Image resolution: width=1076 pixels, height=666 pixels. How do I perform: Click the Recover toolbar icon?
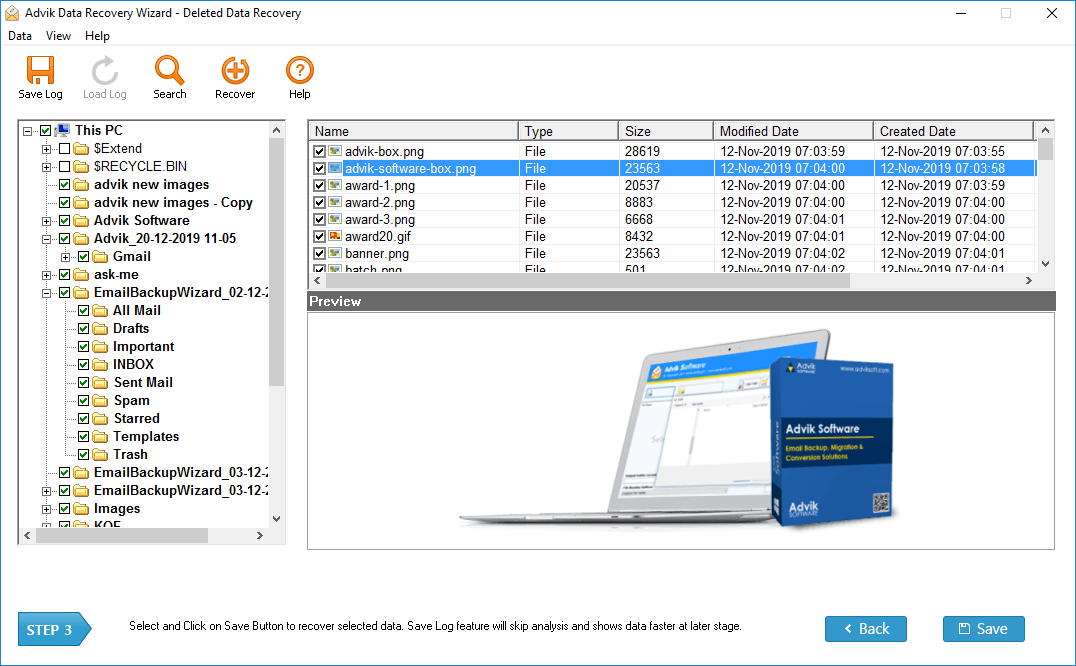235,70
